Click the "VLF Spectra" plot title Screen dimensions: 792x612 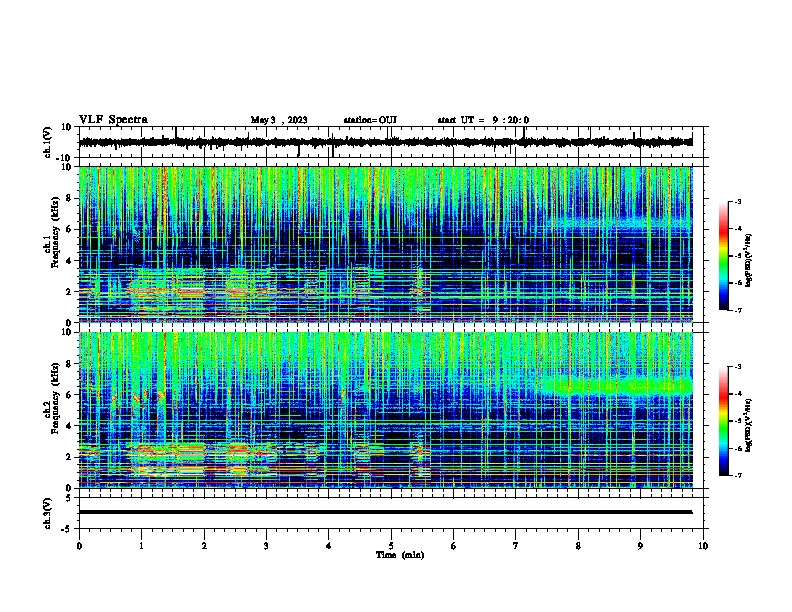[x=113, y=120]
